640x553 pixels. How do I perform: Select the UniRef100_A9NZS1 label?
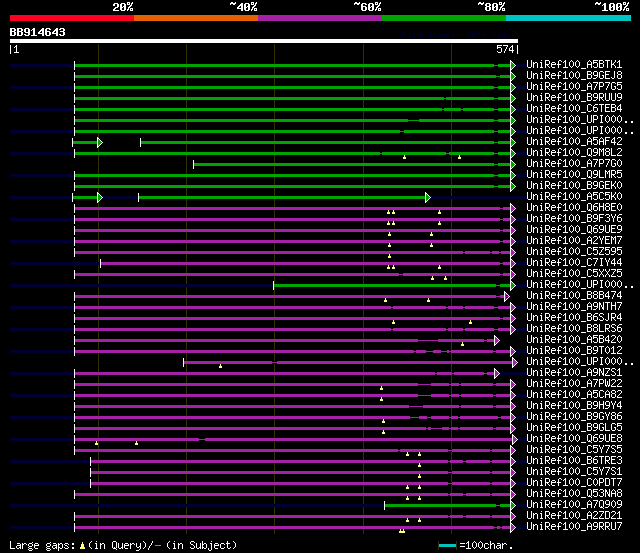[x=574, y=373]
